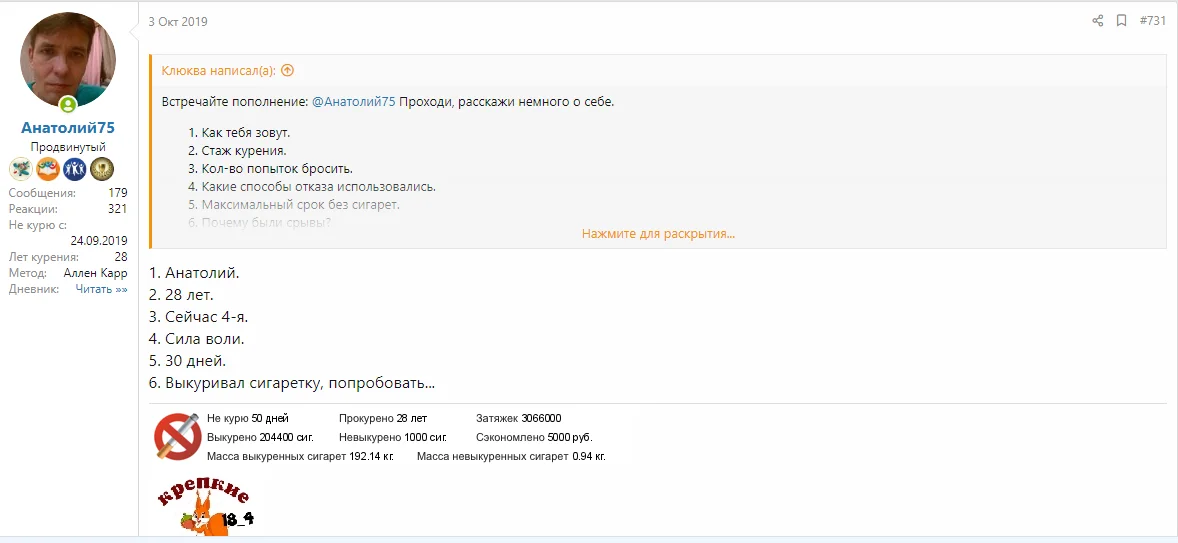Jump to the quoted post via the arrow after Клюква написал(а):
The width and height of the screenshot is (1178, 543).
coord(287,71)
